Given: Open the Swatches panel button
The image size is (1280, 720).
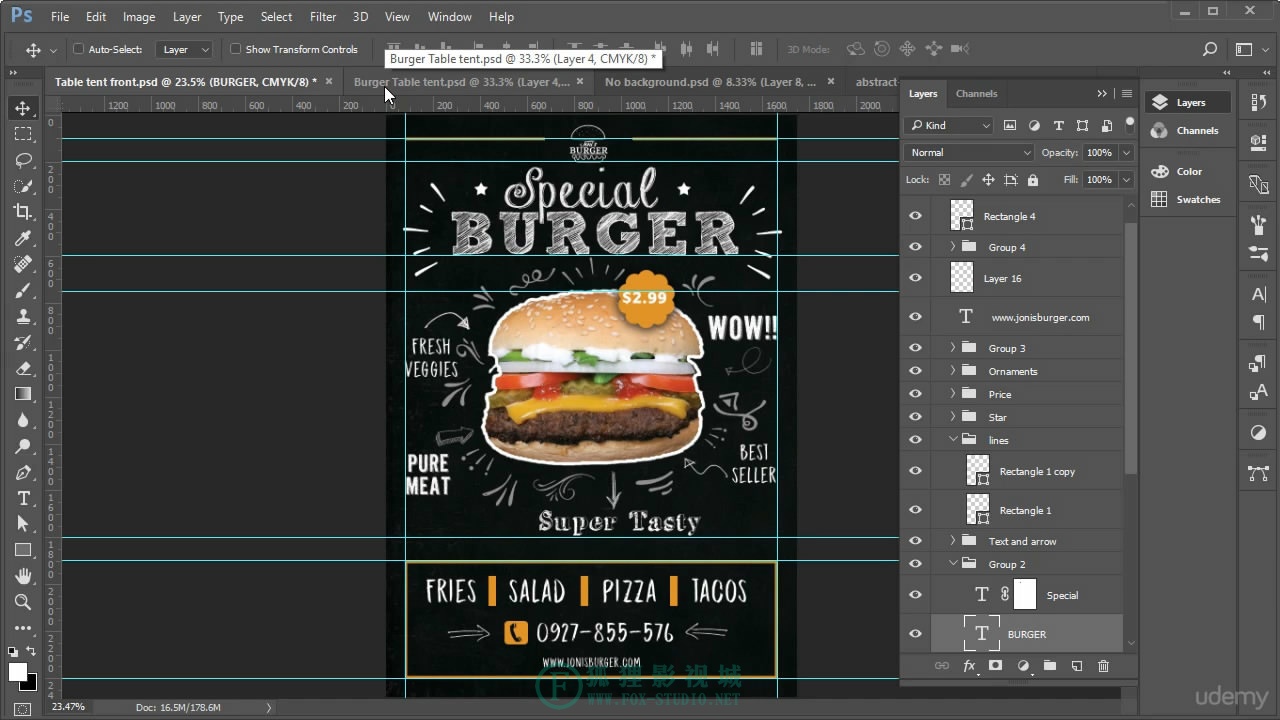Looking at the screenshot, I should coord(1186,199).
